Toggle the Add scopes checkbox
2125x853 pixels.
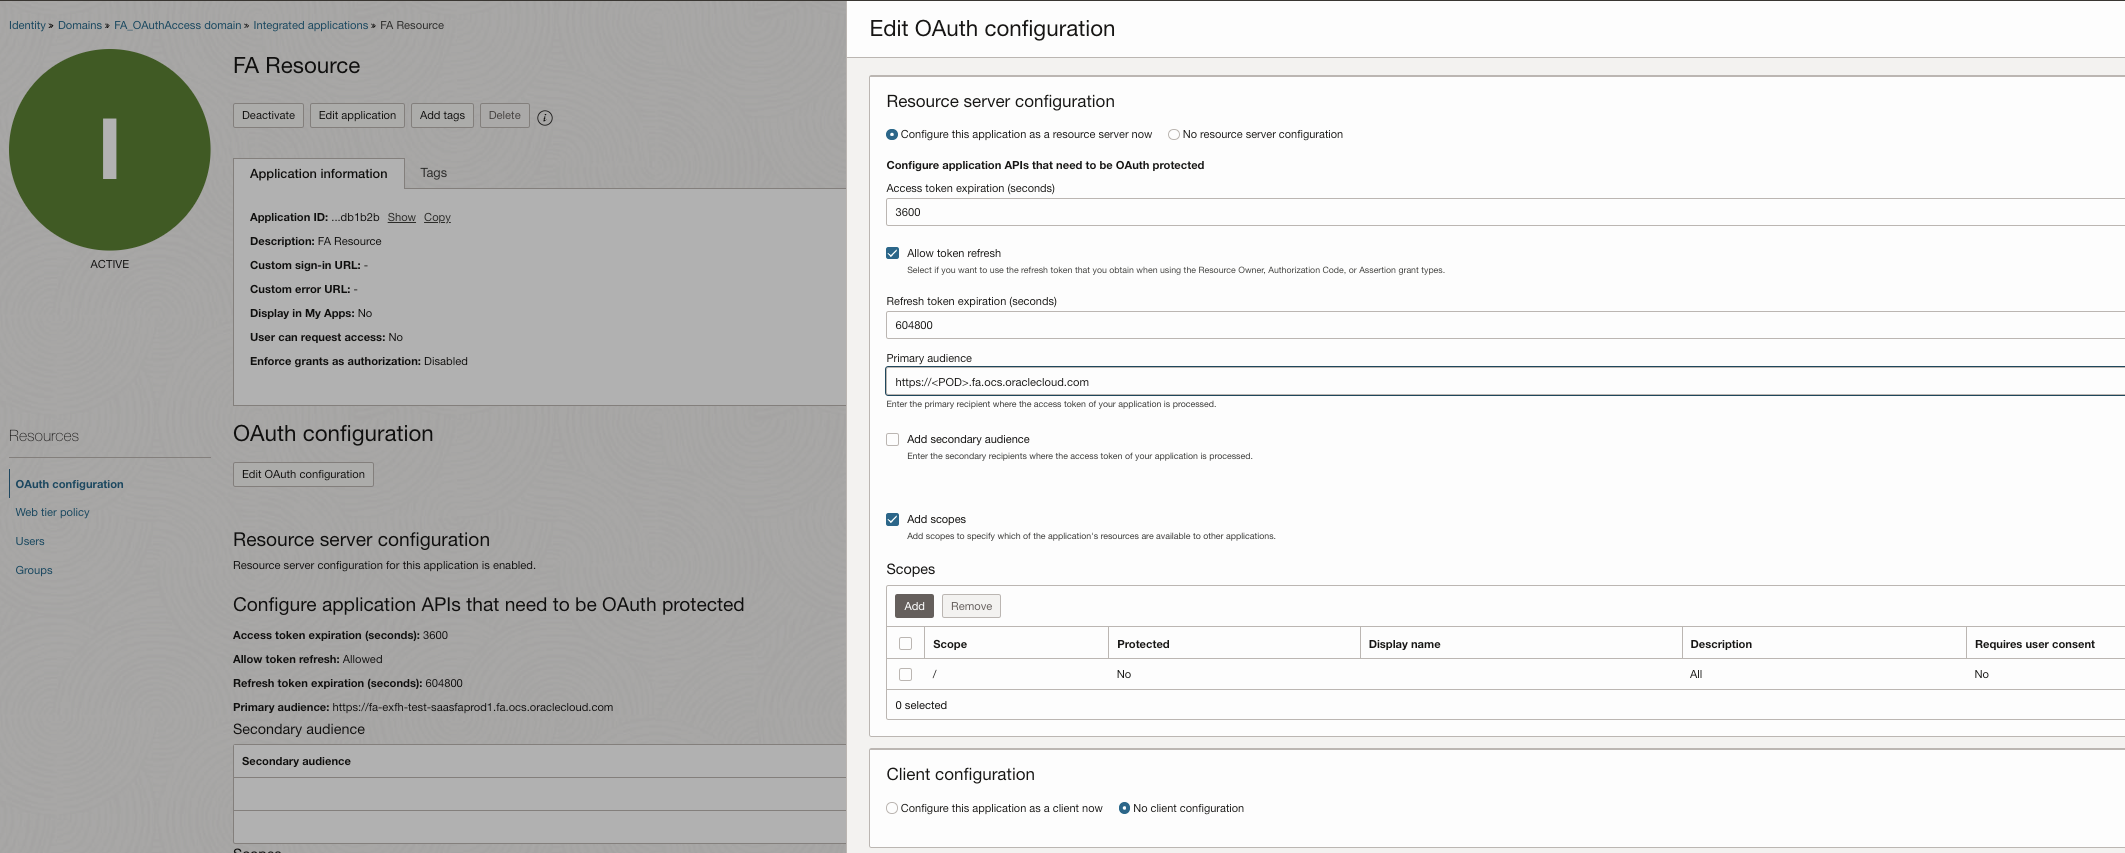pos(893,519)
